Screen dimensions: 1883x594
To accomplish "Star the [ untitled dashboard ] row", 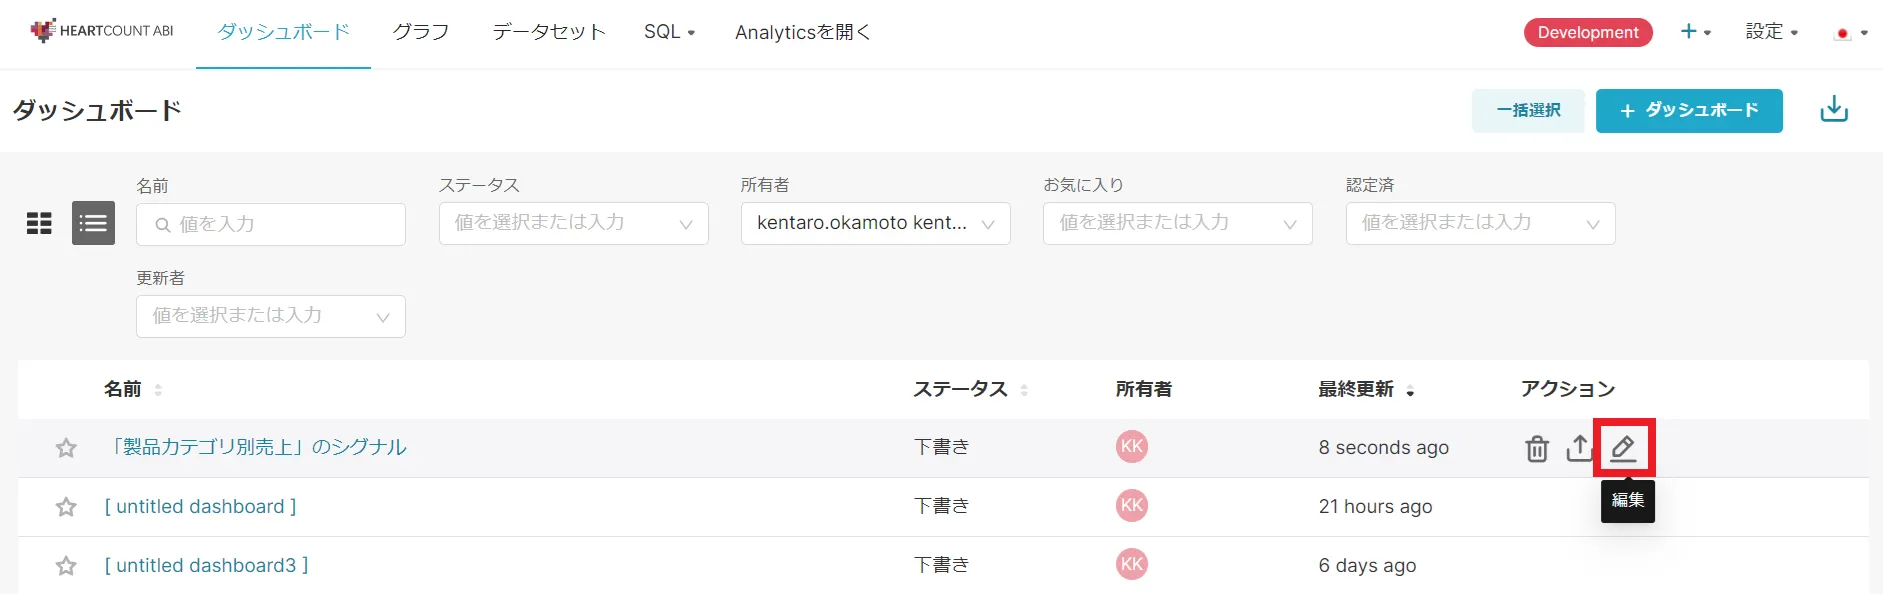I will (x=66, y=507).
